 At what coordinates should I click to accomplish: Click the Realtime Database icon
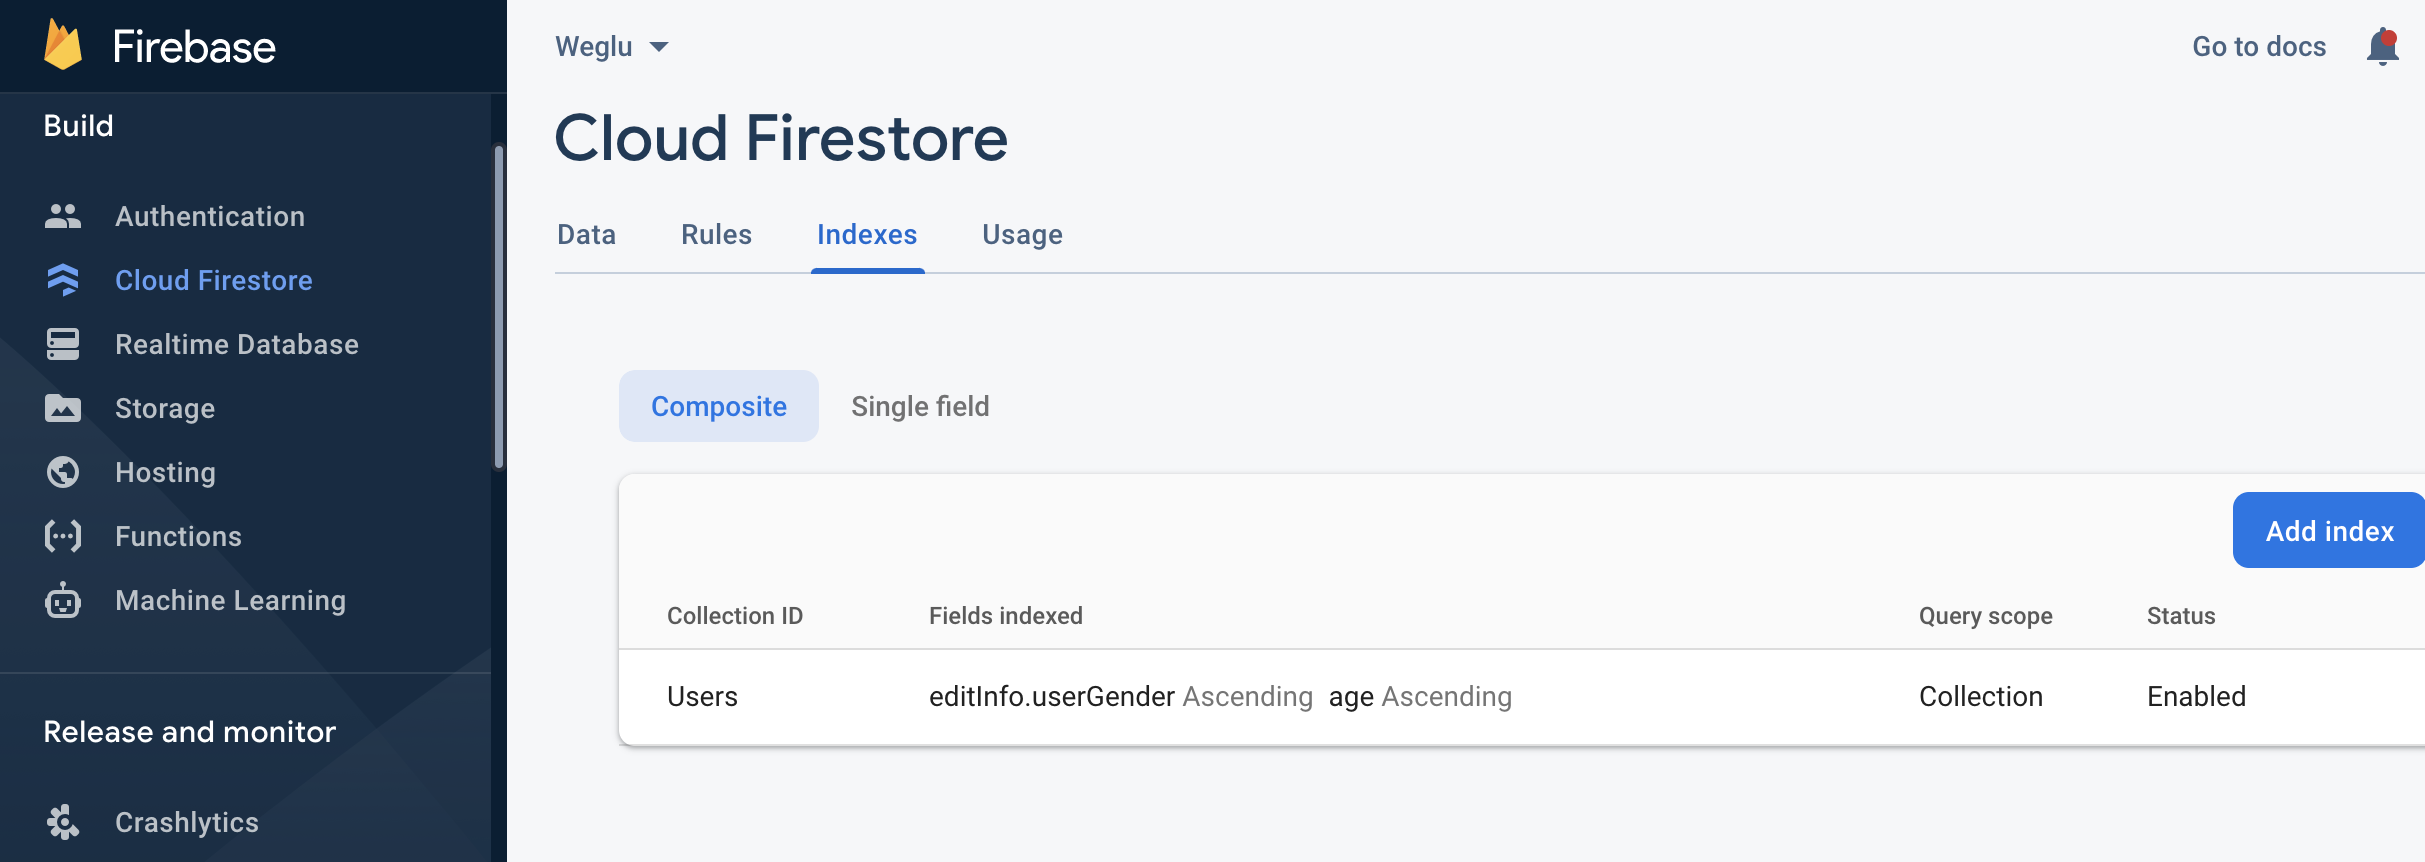[x=63, y=344]
